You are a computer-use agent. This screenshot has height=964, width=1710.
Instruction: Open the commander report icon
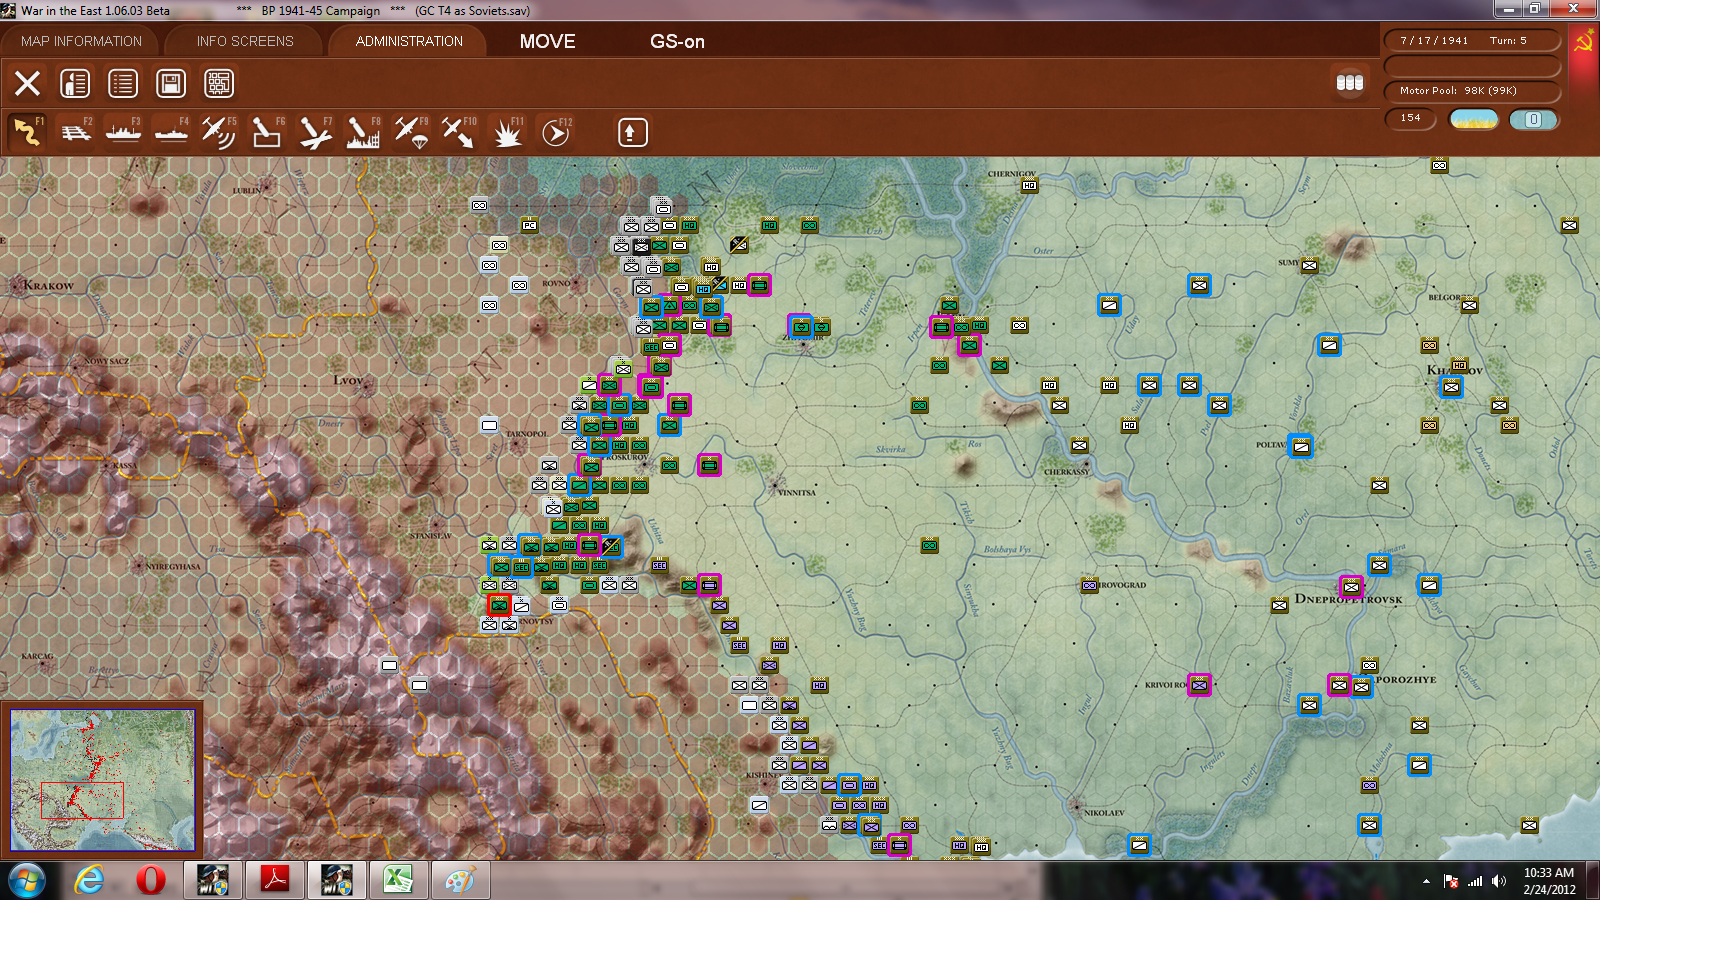75,83
